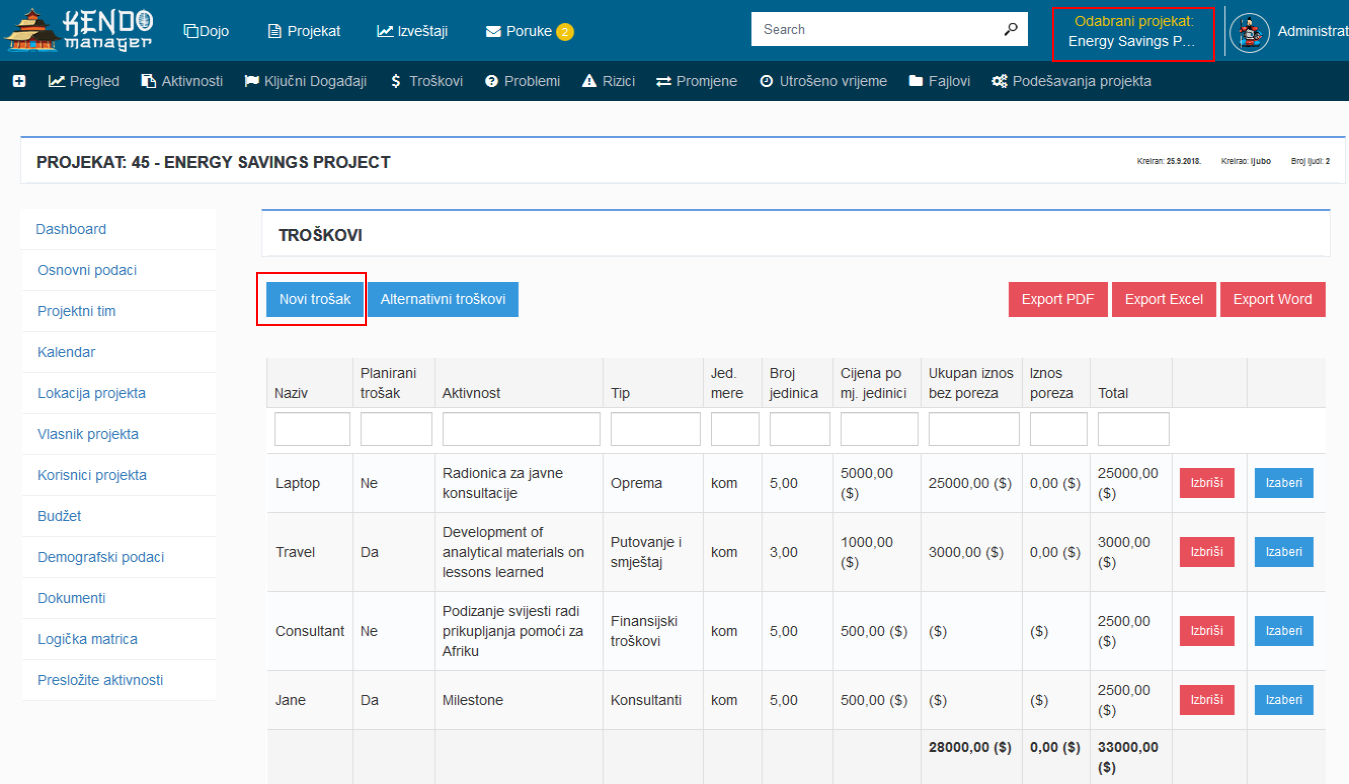Click the Kendo Manager logo
The height and width of the screenshot is (784, 1349).
tap(80, 30)
